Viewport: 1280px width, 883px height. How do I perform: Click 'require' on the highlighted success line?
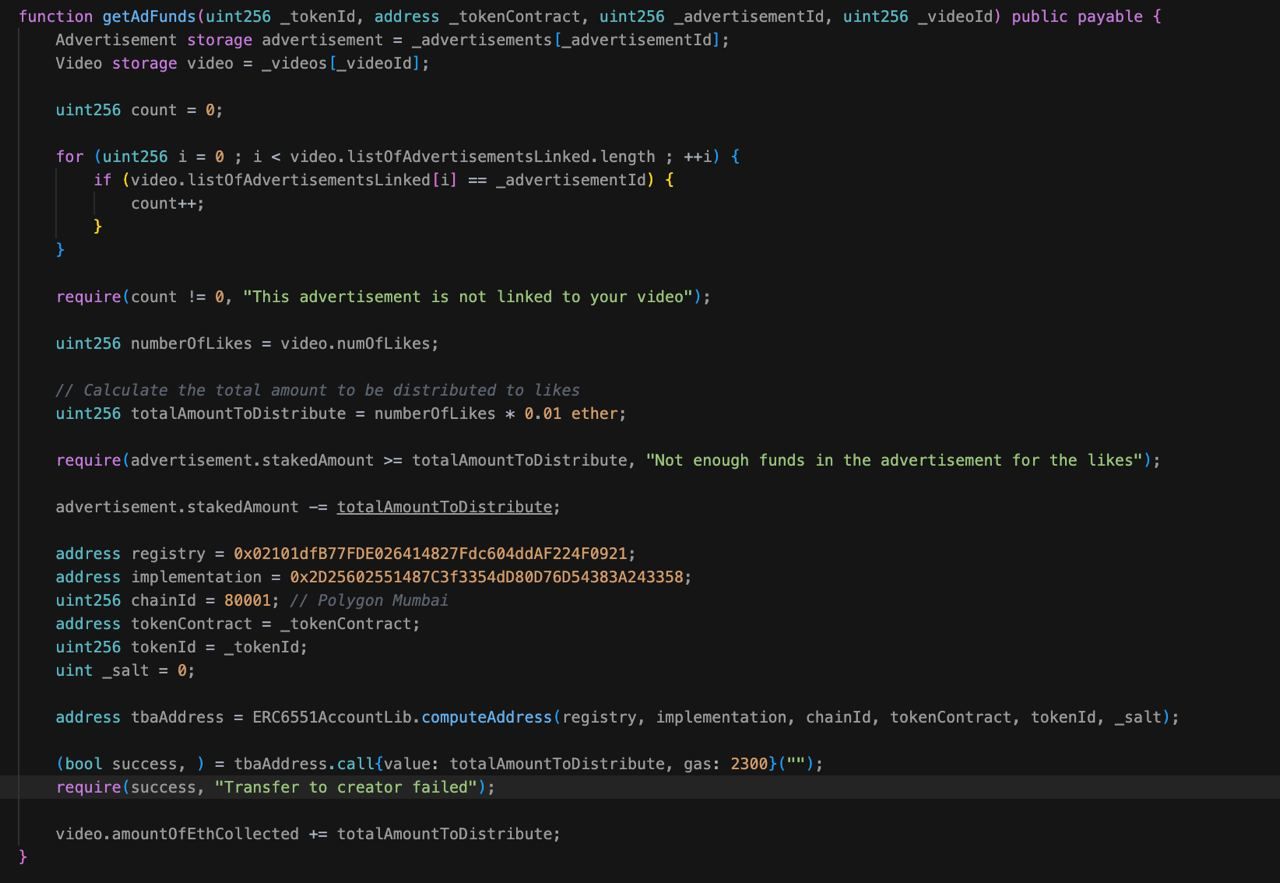88,787
